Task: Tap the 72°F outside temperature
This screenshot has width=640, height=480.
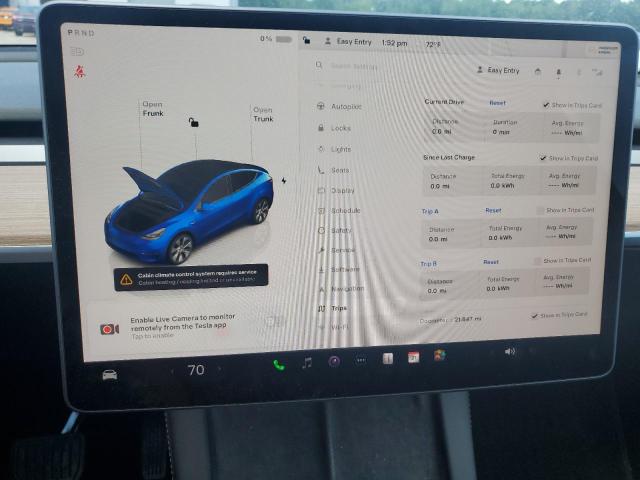Action: coord(433,44)
